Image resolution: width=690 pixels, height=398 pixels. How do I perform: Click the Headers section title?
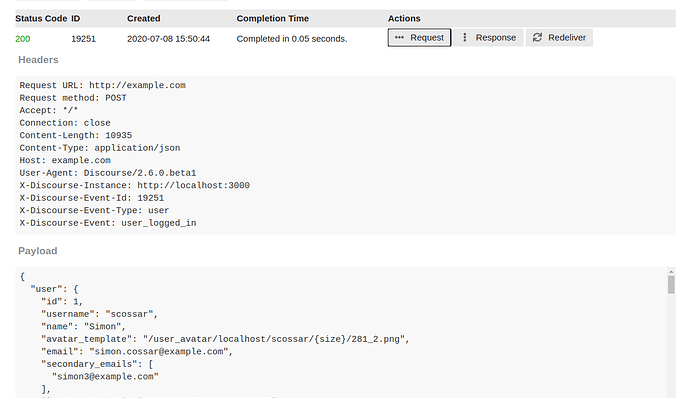[x=38, y=60]
